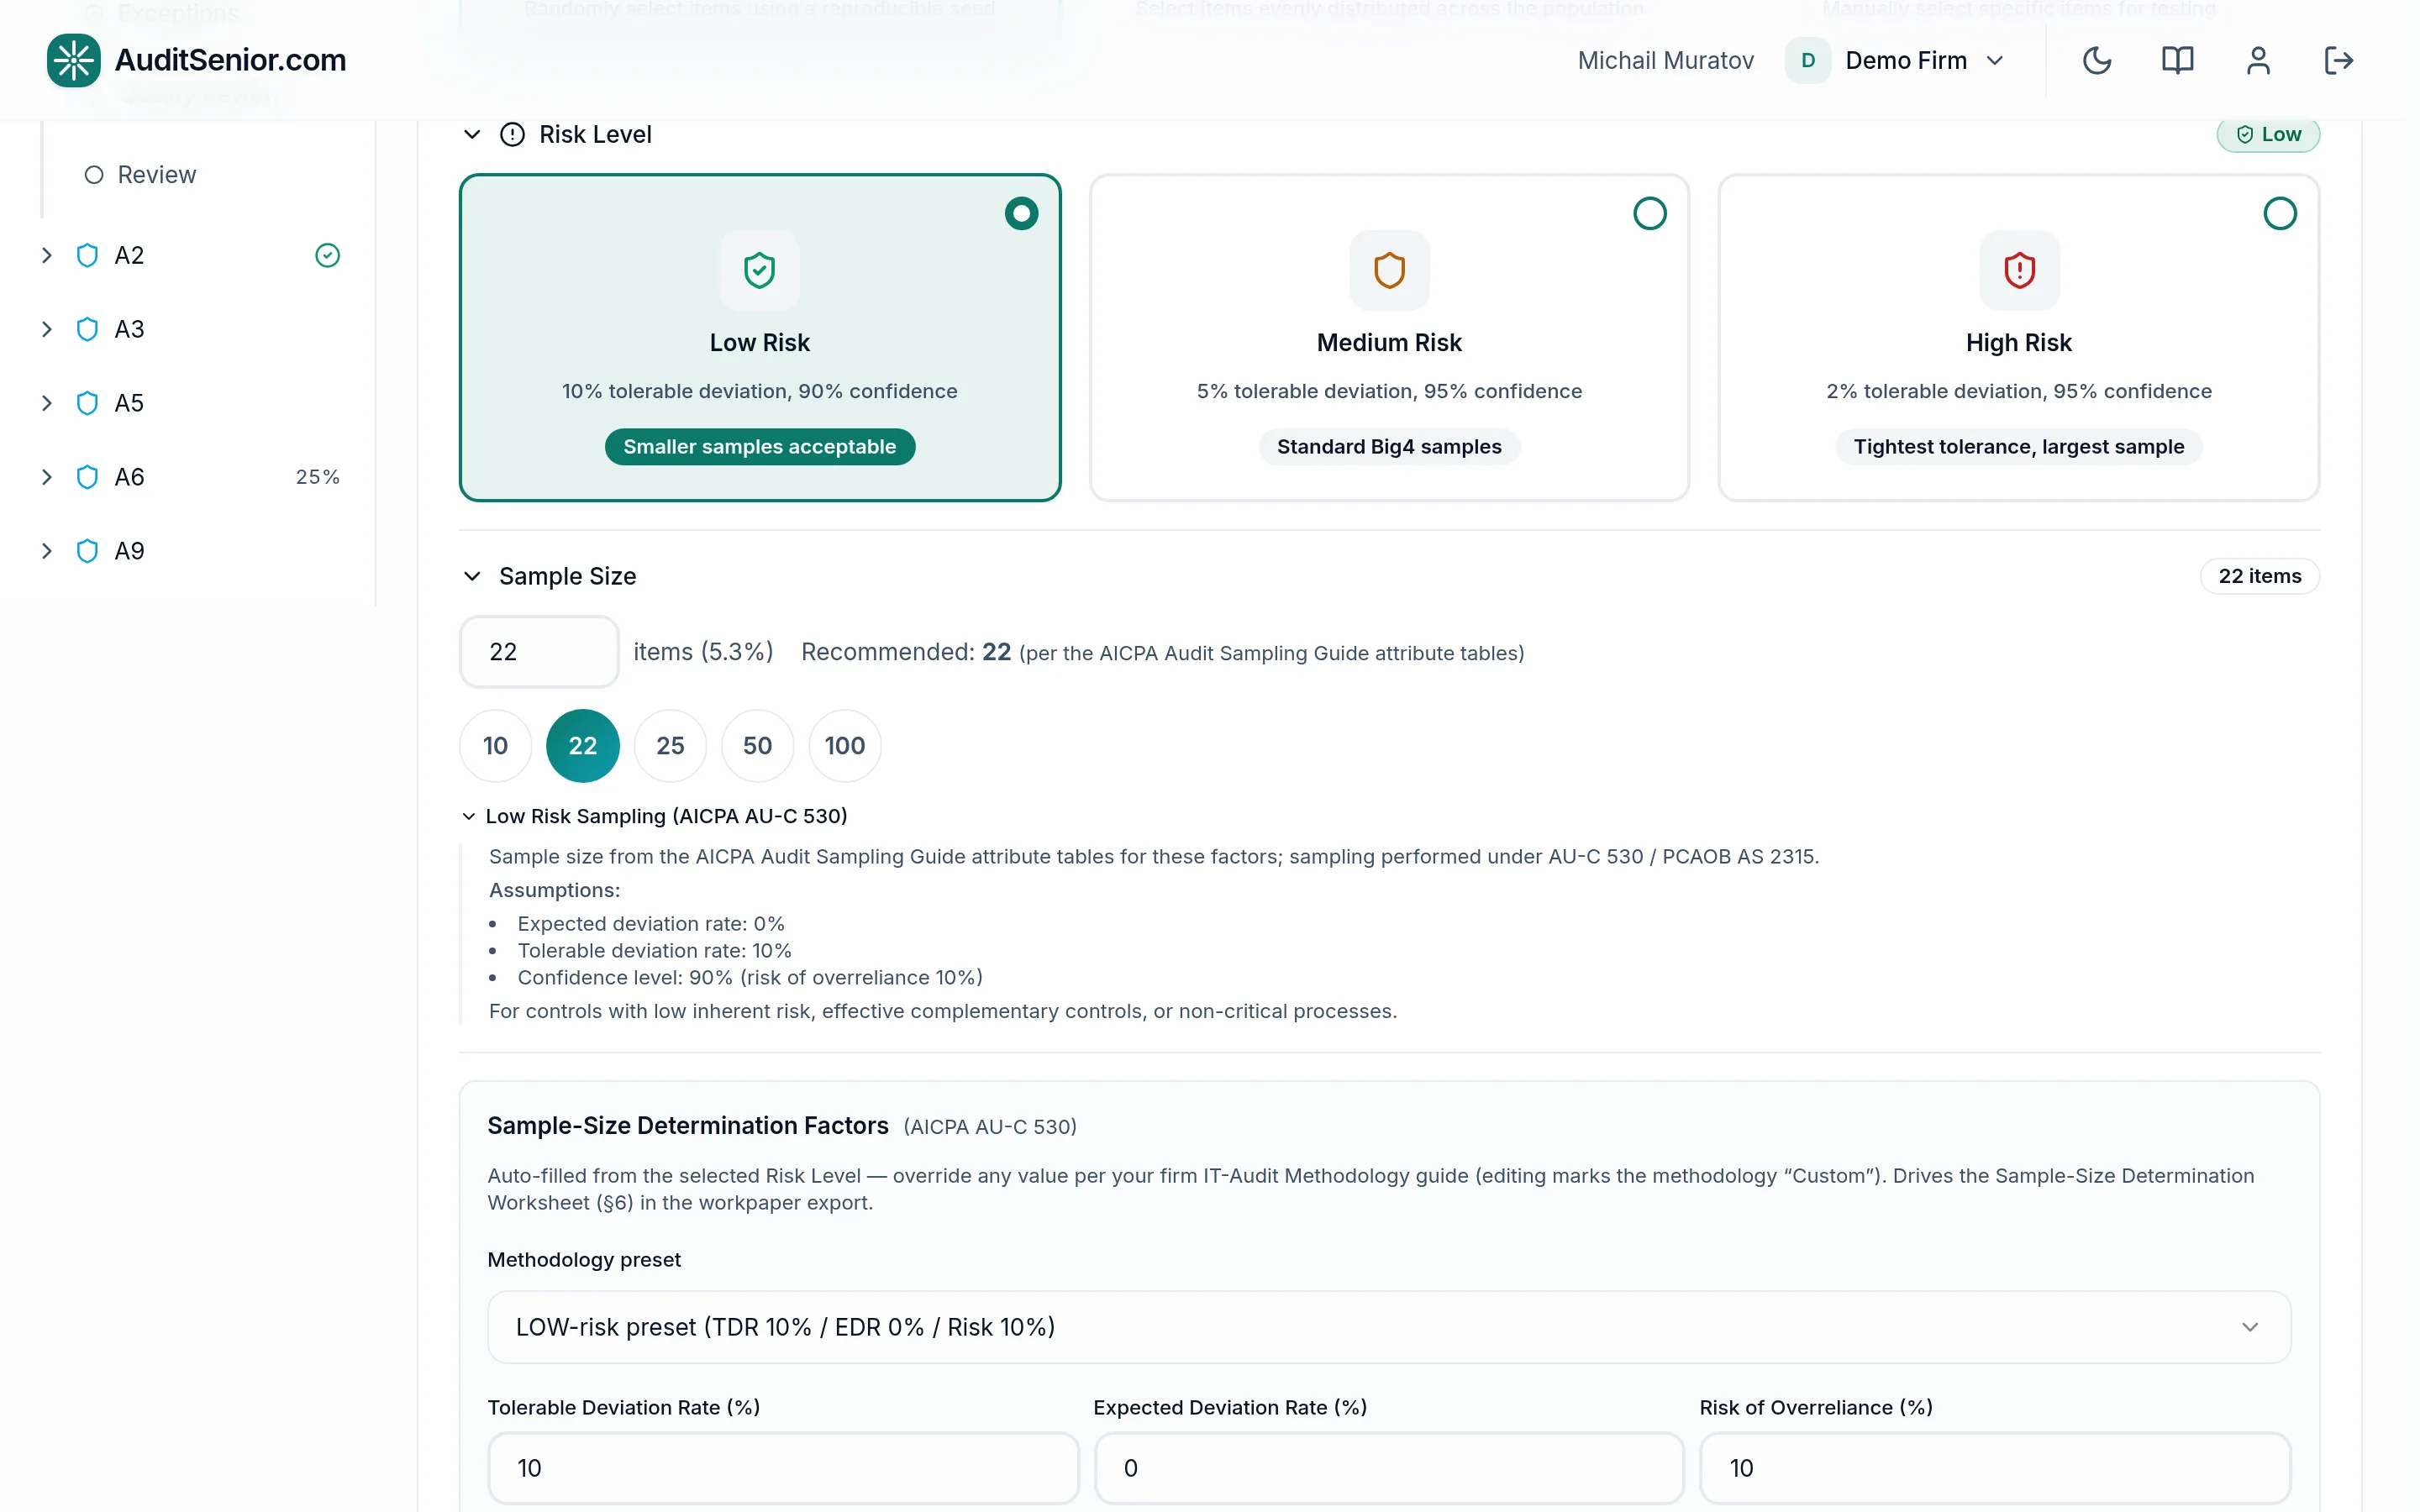Open the Review step in sidebar
The height and width of the screenshot is (1512, 2420).
pos(157,175)
